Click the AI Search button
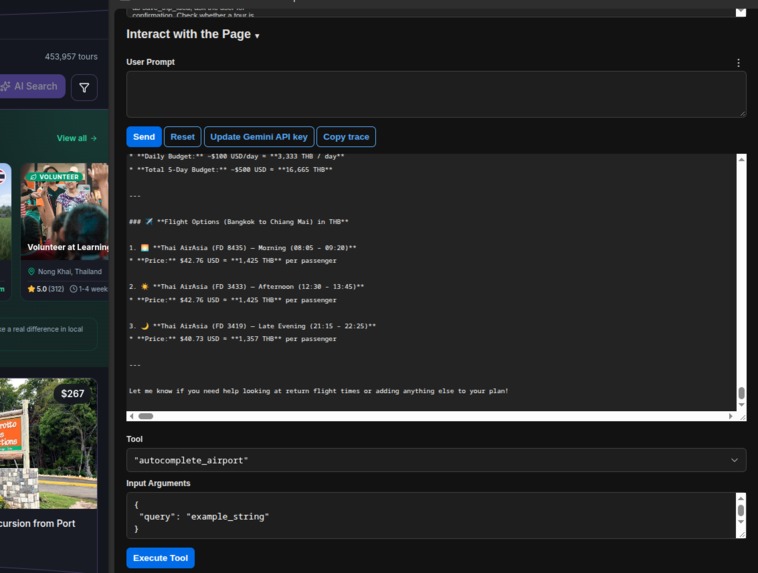The height and width of the screenshot is (573, 758). pos(32,87)
